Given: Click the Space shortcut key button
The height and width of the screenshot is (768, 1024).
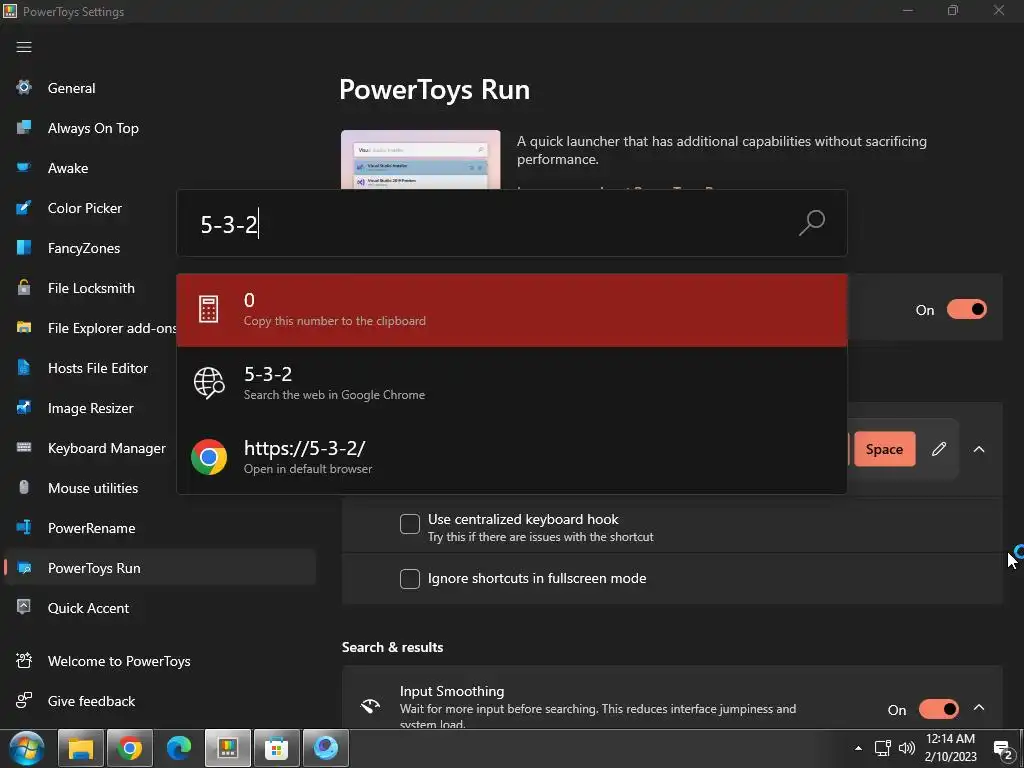Looking at the screenshot, I should coord(884,449).
